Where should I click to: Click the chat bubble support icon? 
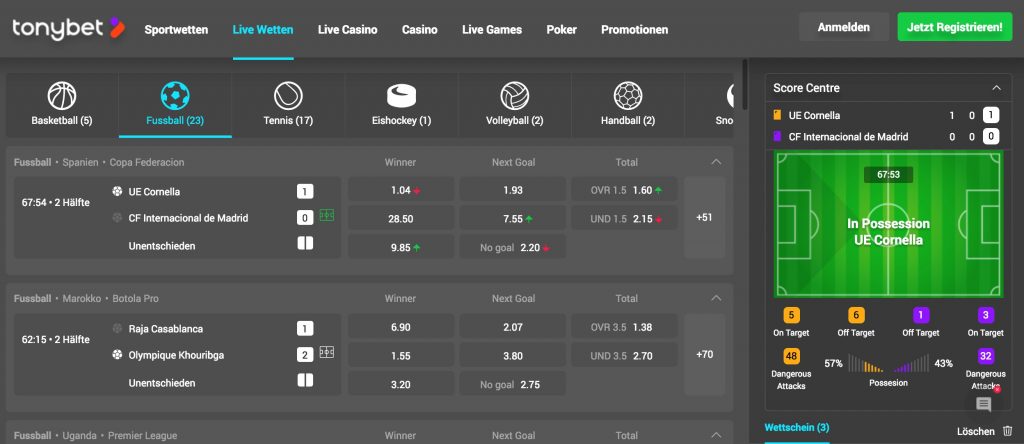point(984,404)
